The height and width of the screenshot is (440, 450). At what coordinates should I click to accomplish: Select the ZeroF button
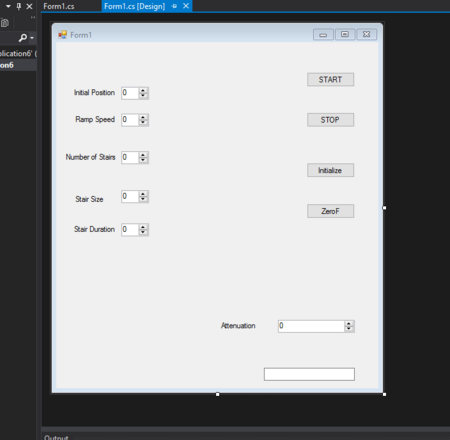tap(330, 211)
